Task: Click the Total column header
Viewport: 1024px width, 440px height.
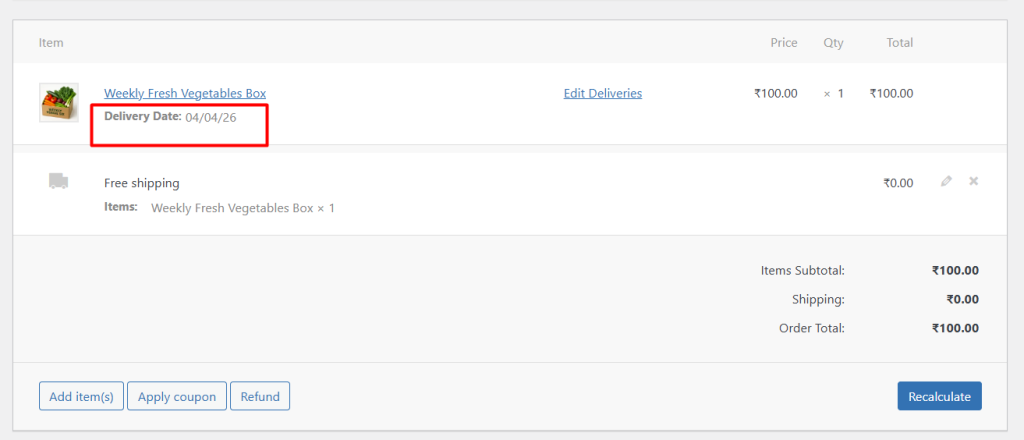Action: click(x=899, y=43)
